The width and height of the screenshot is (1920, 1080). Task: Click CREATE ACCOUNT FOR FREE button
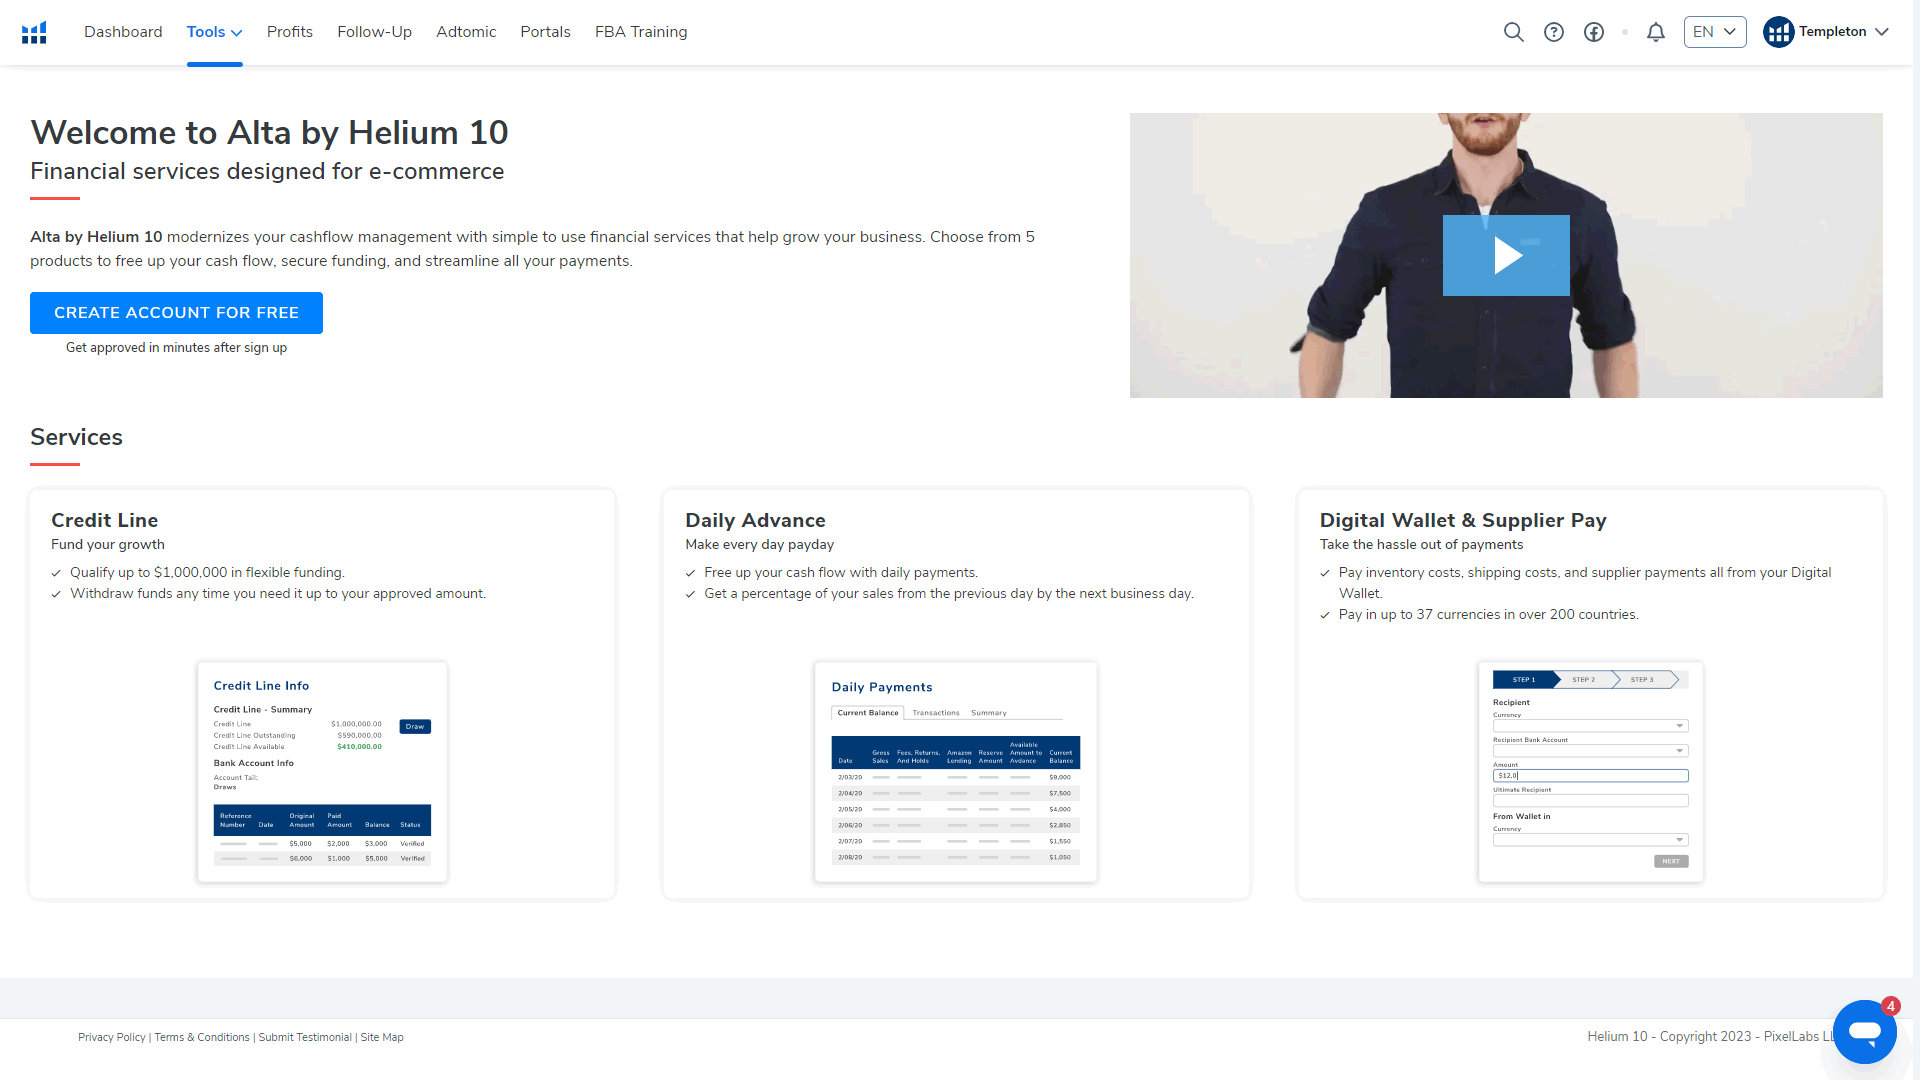(x=177, y=313)
